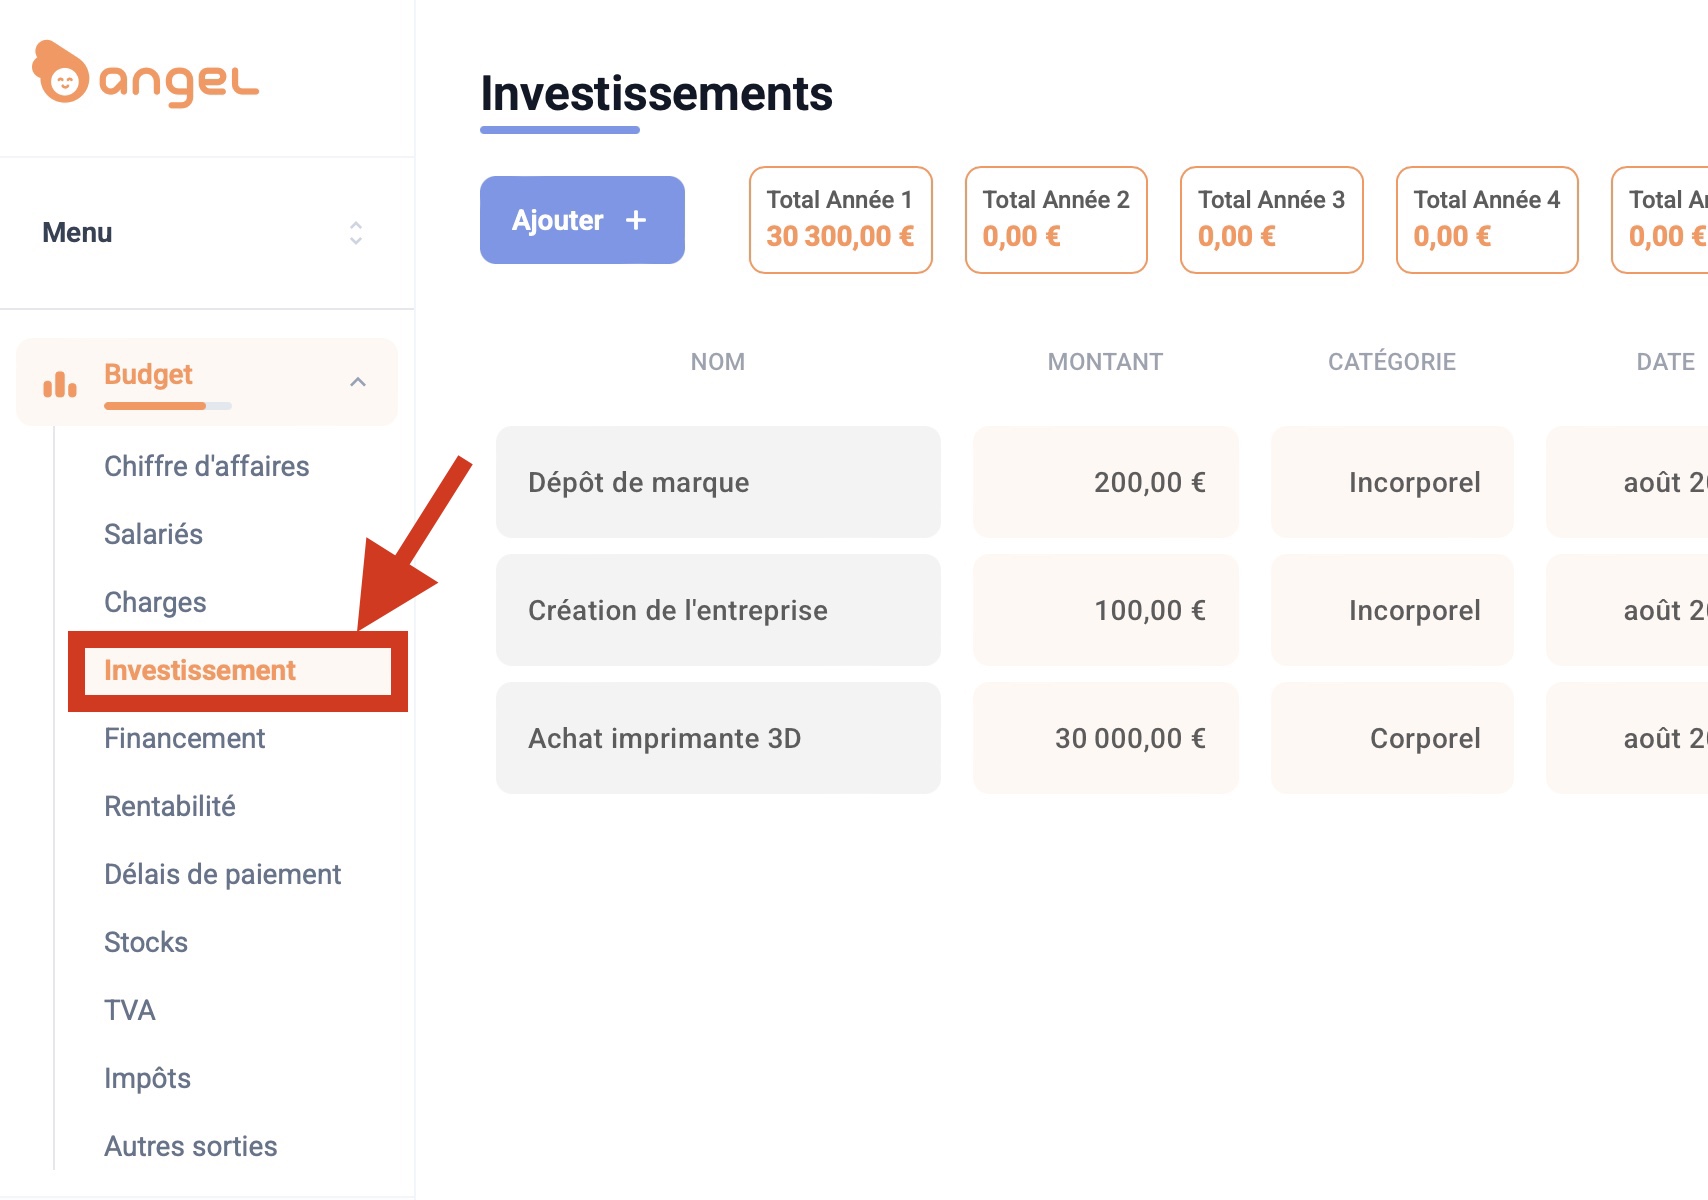Select the Total Année 3 card

(1272, 220)
